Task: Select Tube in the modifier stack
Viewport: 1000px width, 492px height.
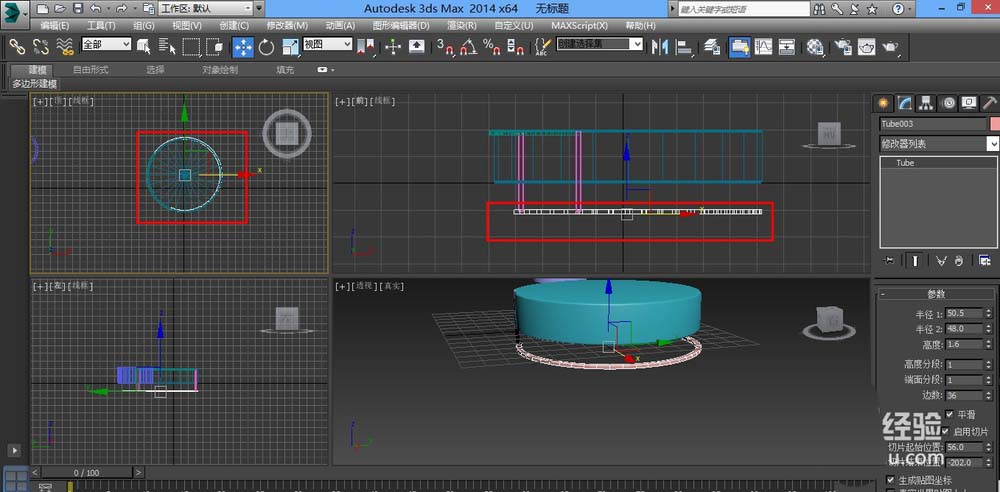Action: tap(905, 163)
